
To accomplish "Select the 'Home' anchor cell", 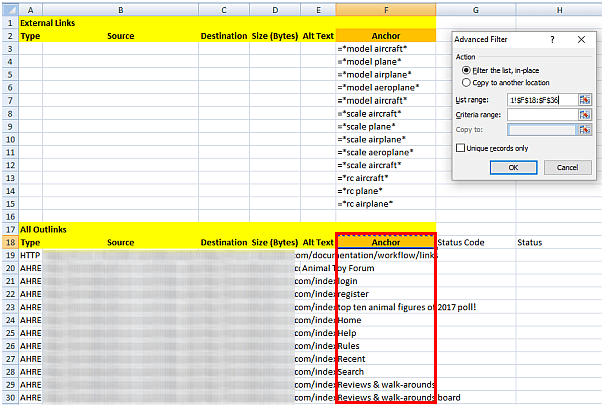I will point(386,320).
